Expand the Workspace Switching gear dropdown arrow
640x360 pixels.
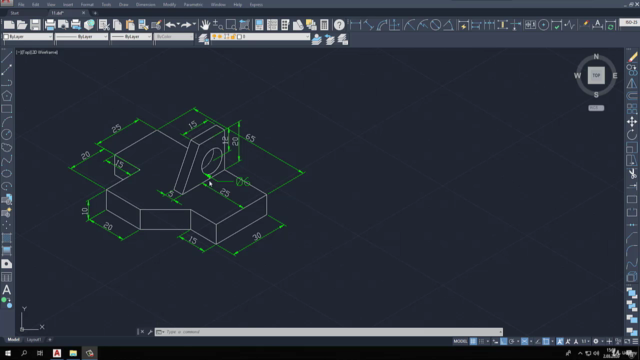point(602,341)
